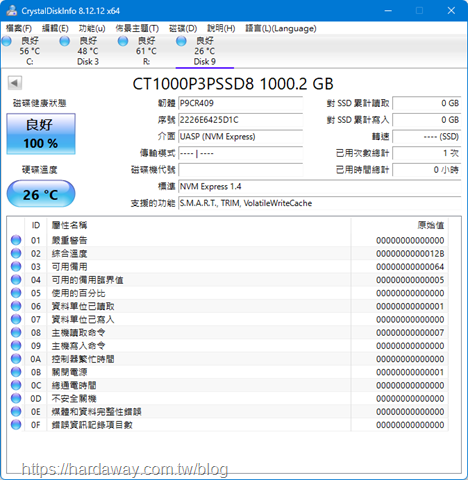Click the disk title CT1000P3PSSD8 1000.2 GB
Viewport: 468px width, 480px height.
[x=233, y=84]
